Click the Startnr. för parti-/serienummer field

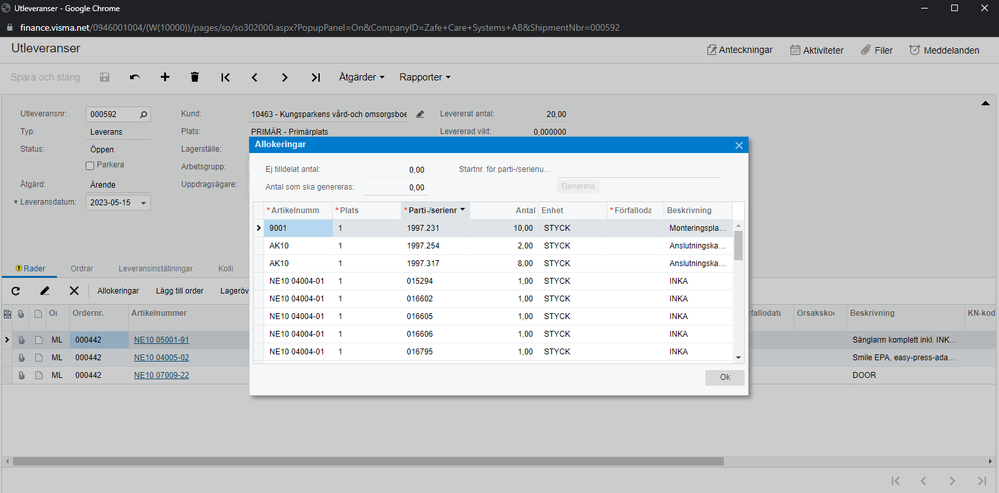(638, 169)
